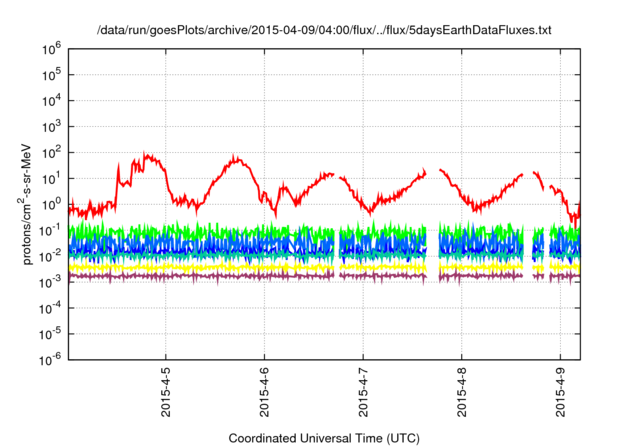
Task: Select the 10^4 y-axis label
Action: (x=51, y=101)
